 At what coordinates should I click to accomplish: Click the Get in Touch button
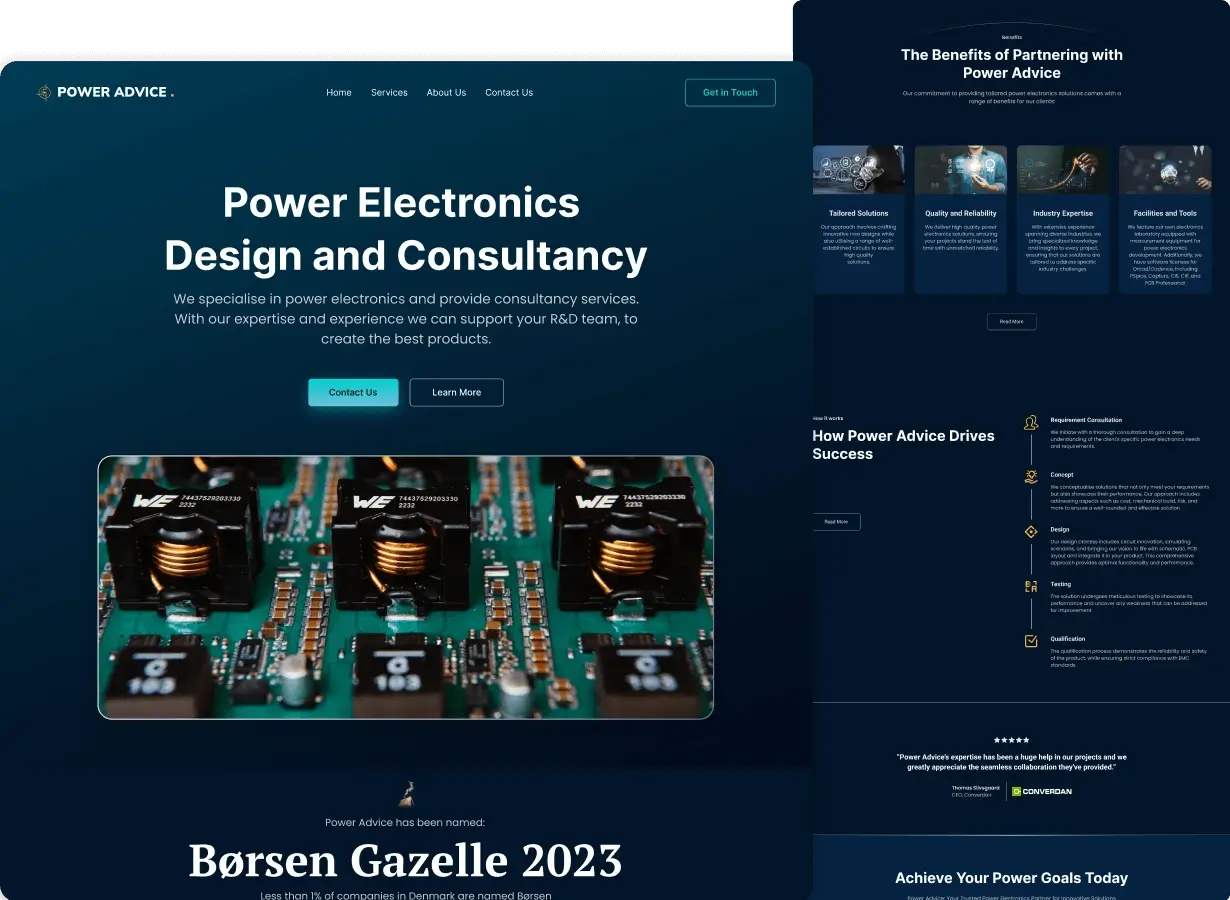[730, 92]
